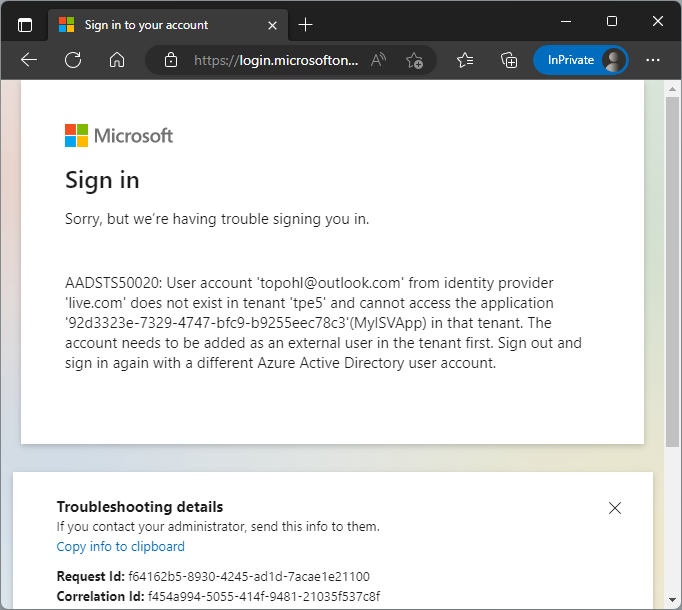Click the browser Back arrow

29,60
